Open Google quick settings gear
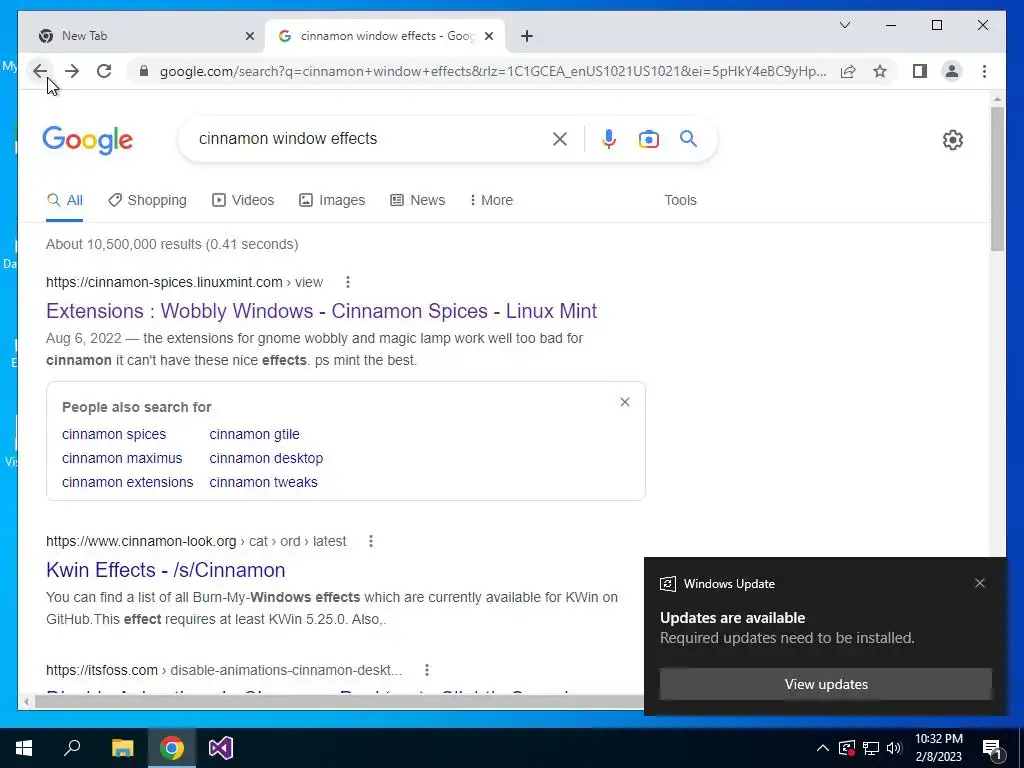This screenshot has width=1024, height=768. pyautogui.click(x=952, y=140)
